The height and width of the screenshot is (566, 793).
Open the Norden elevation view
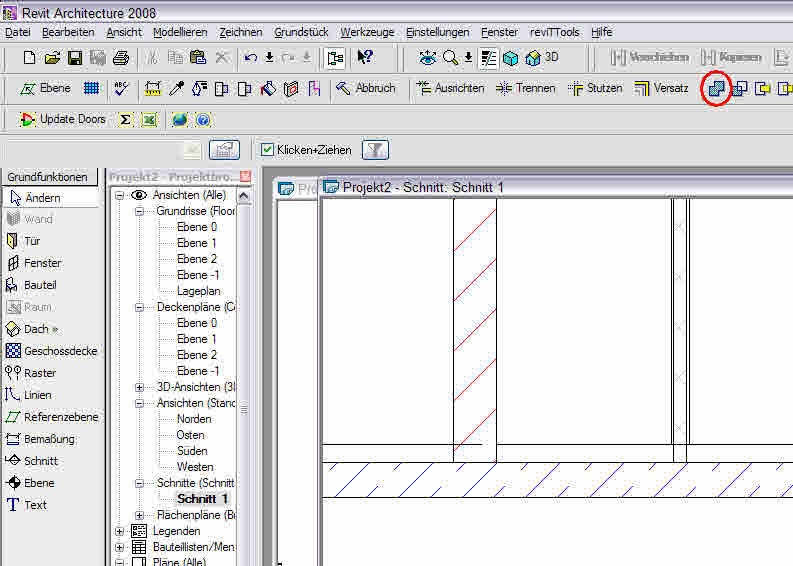(x=194, y=419)
